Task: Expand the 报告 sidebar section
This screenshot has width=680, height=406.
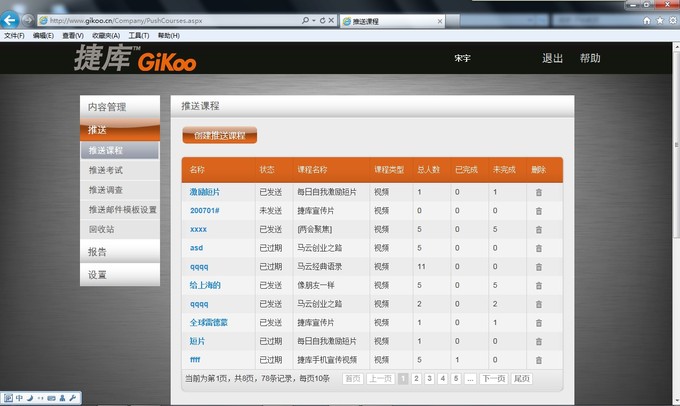Action: (x=120, y=252)
